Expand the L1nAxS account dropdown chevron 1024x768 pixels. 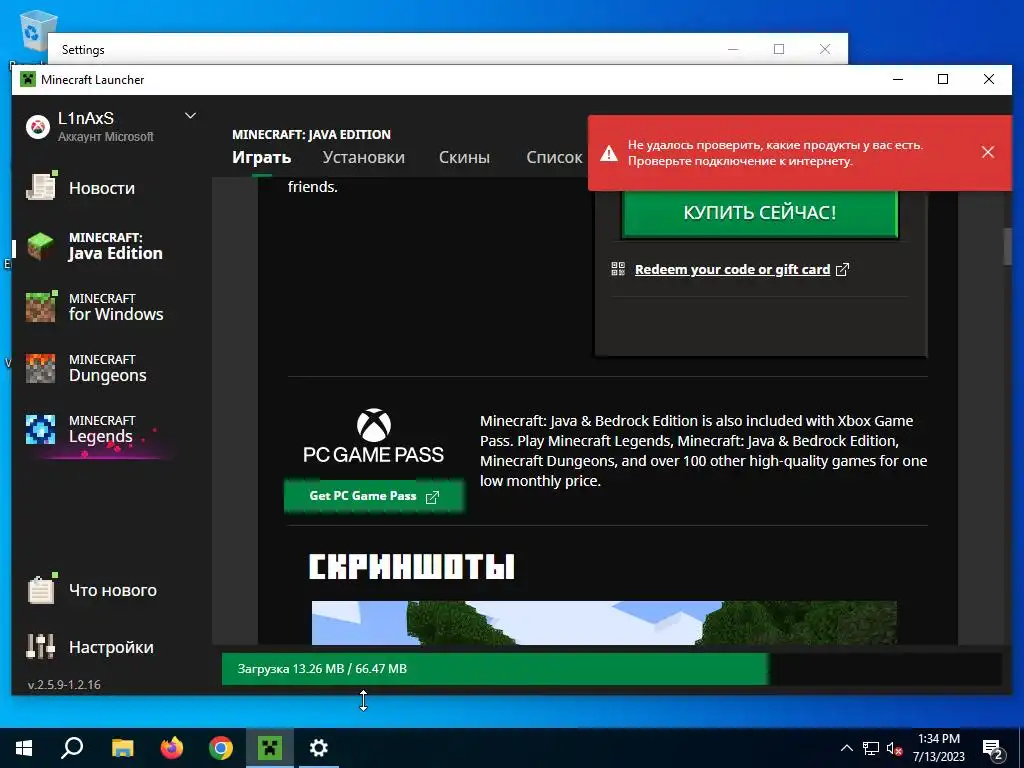[x=190, y=116]
